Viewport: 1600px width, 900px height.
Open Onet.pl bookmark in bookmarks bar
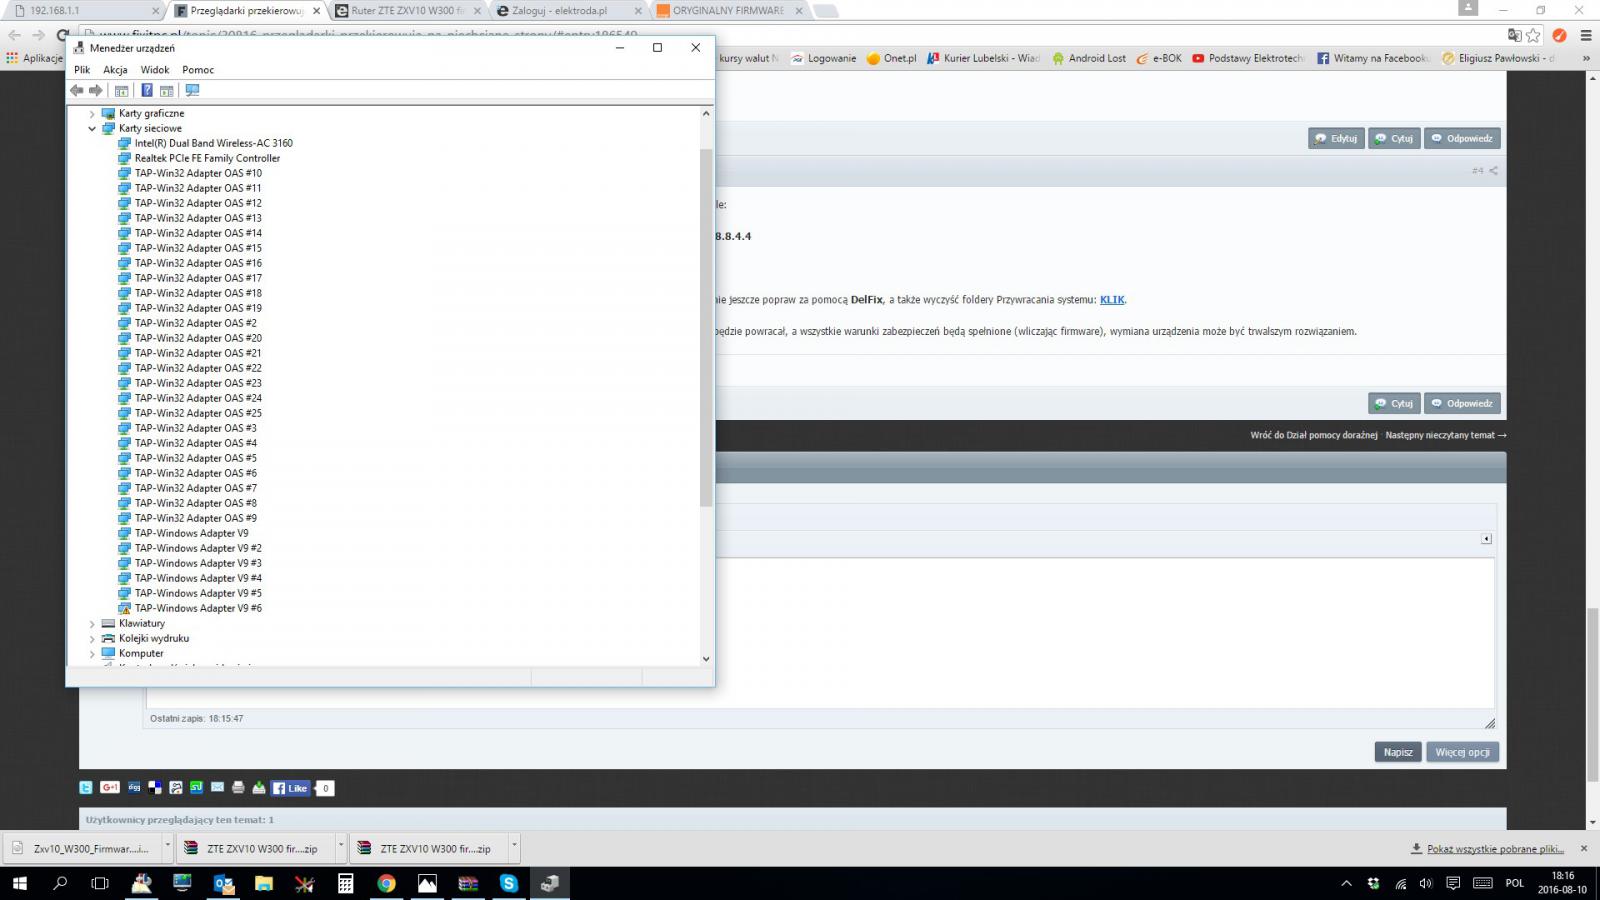(x=891, y=58)
